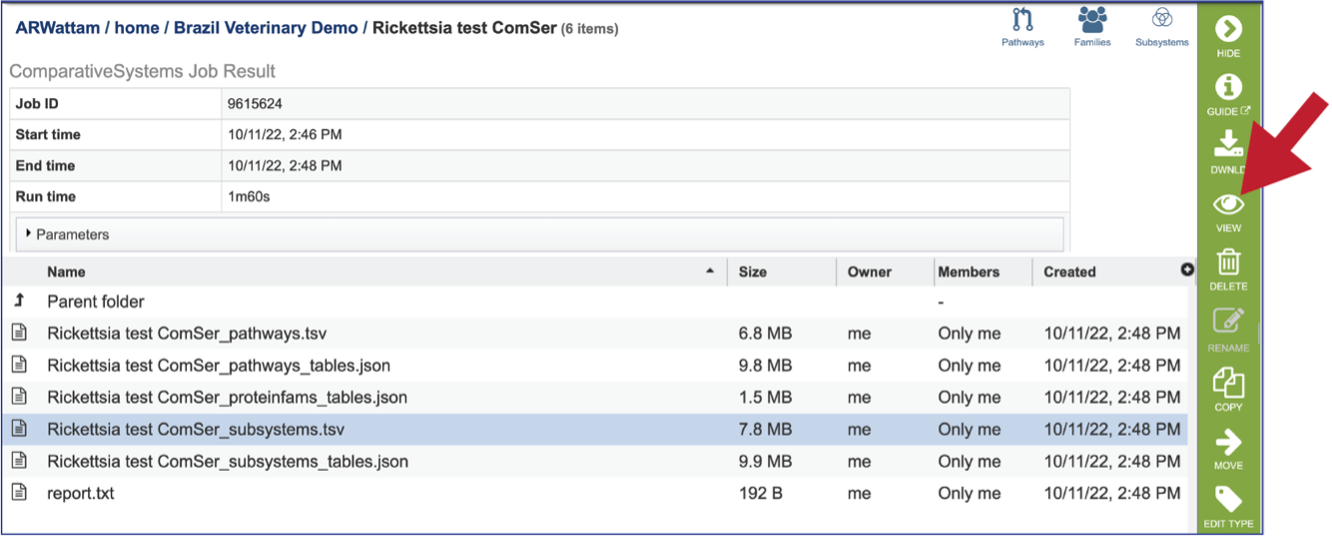Hide the green action sidebar
The image size is (1332, 540).
(x=1228, y=37)
